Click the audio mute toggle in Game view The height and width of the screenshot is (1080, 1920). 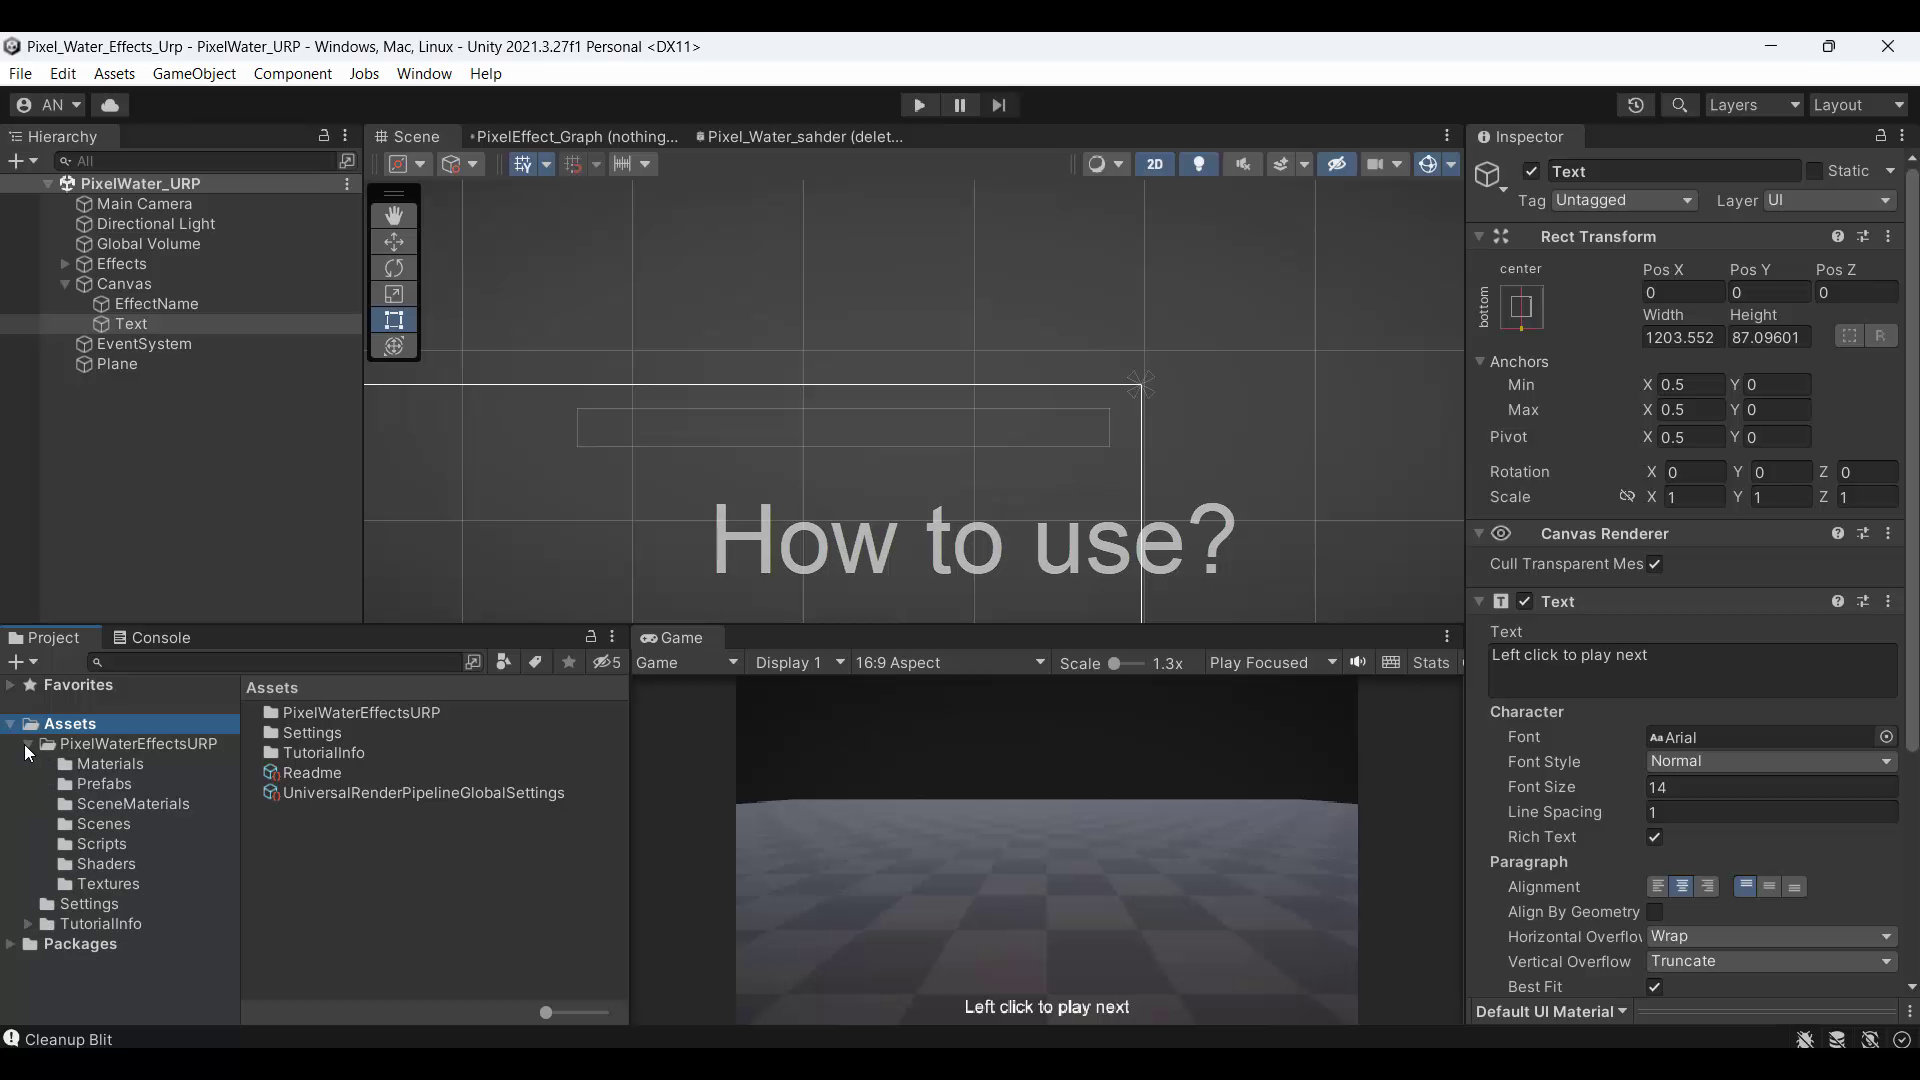(1357, 662)
